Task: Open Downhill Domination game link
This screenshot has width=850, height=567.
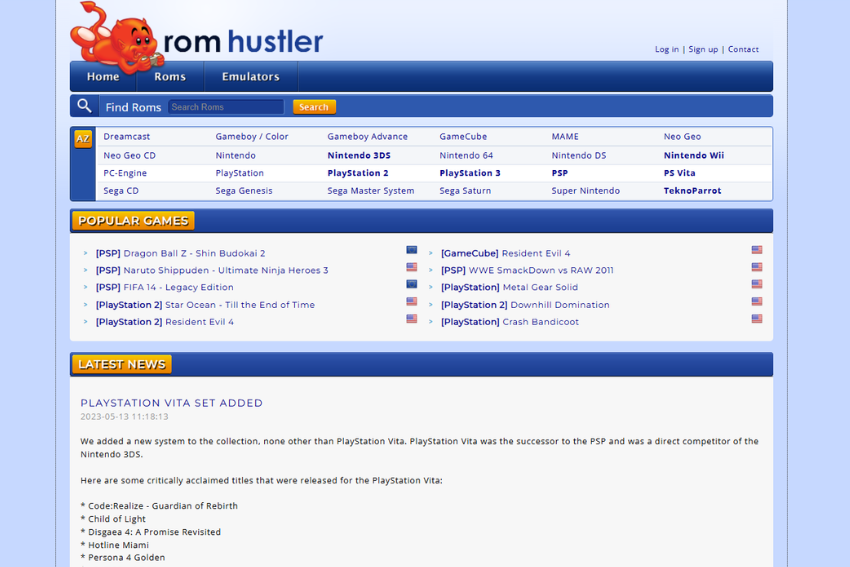Action: (525, 305)
